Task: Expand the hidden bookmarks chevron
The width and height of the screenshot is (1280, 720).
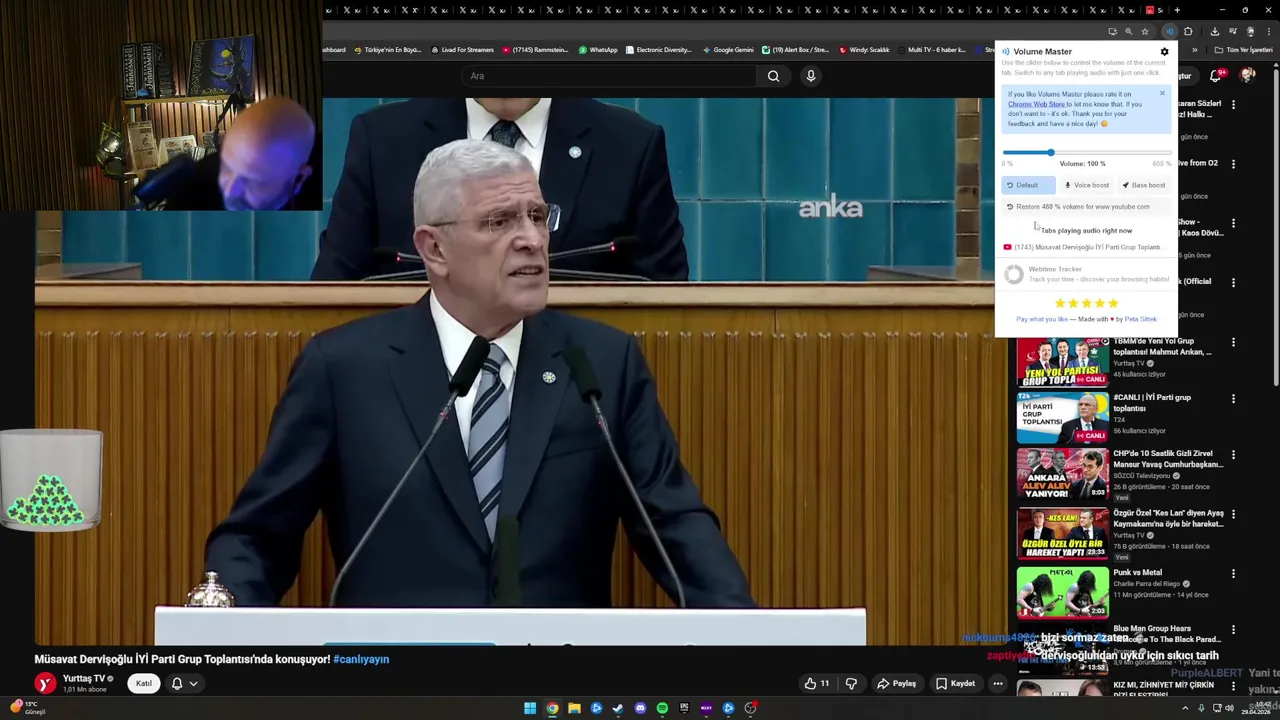Action: pyautogui.click(x=1194, y=50)
